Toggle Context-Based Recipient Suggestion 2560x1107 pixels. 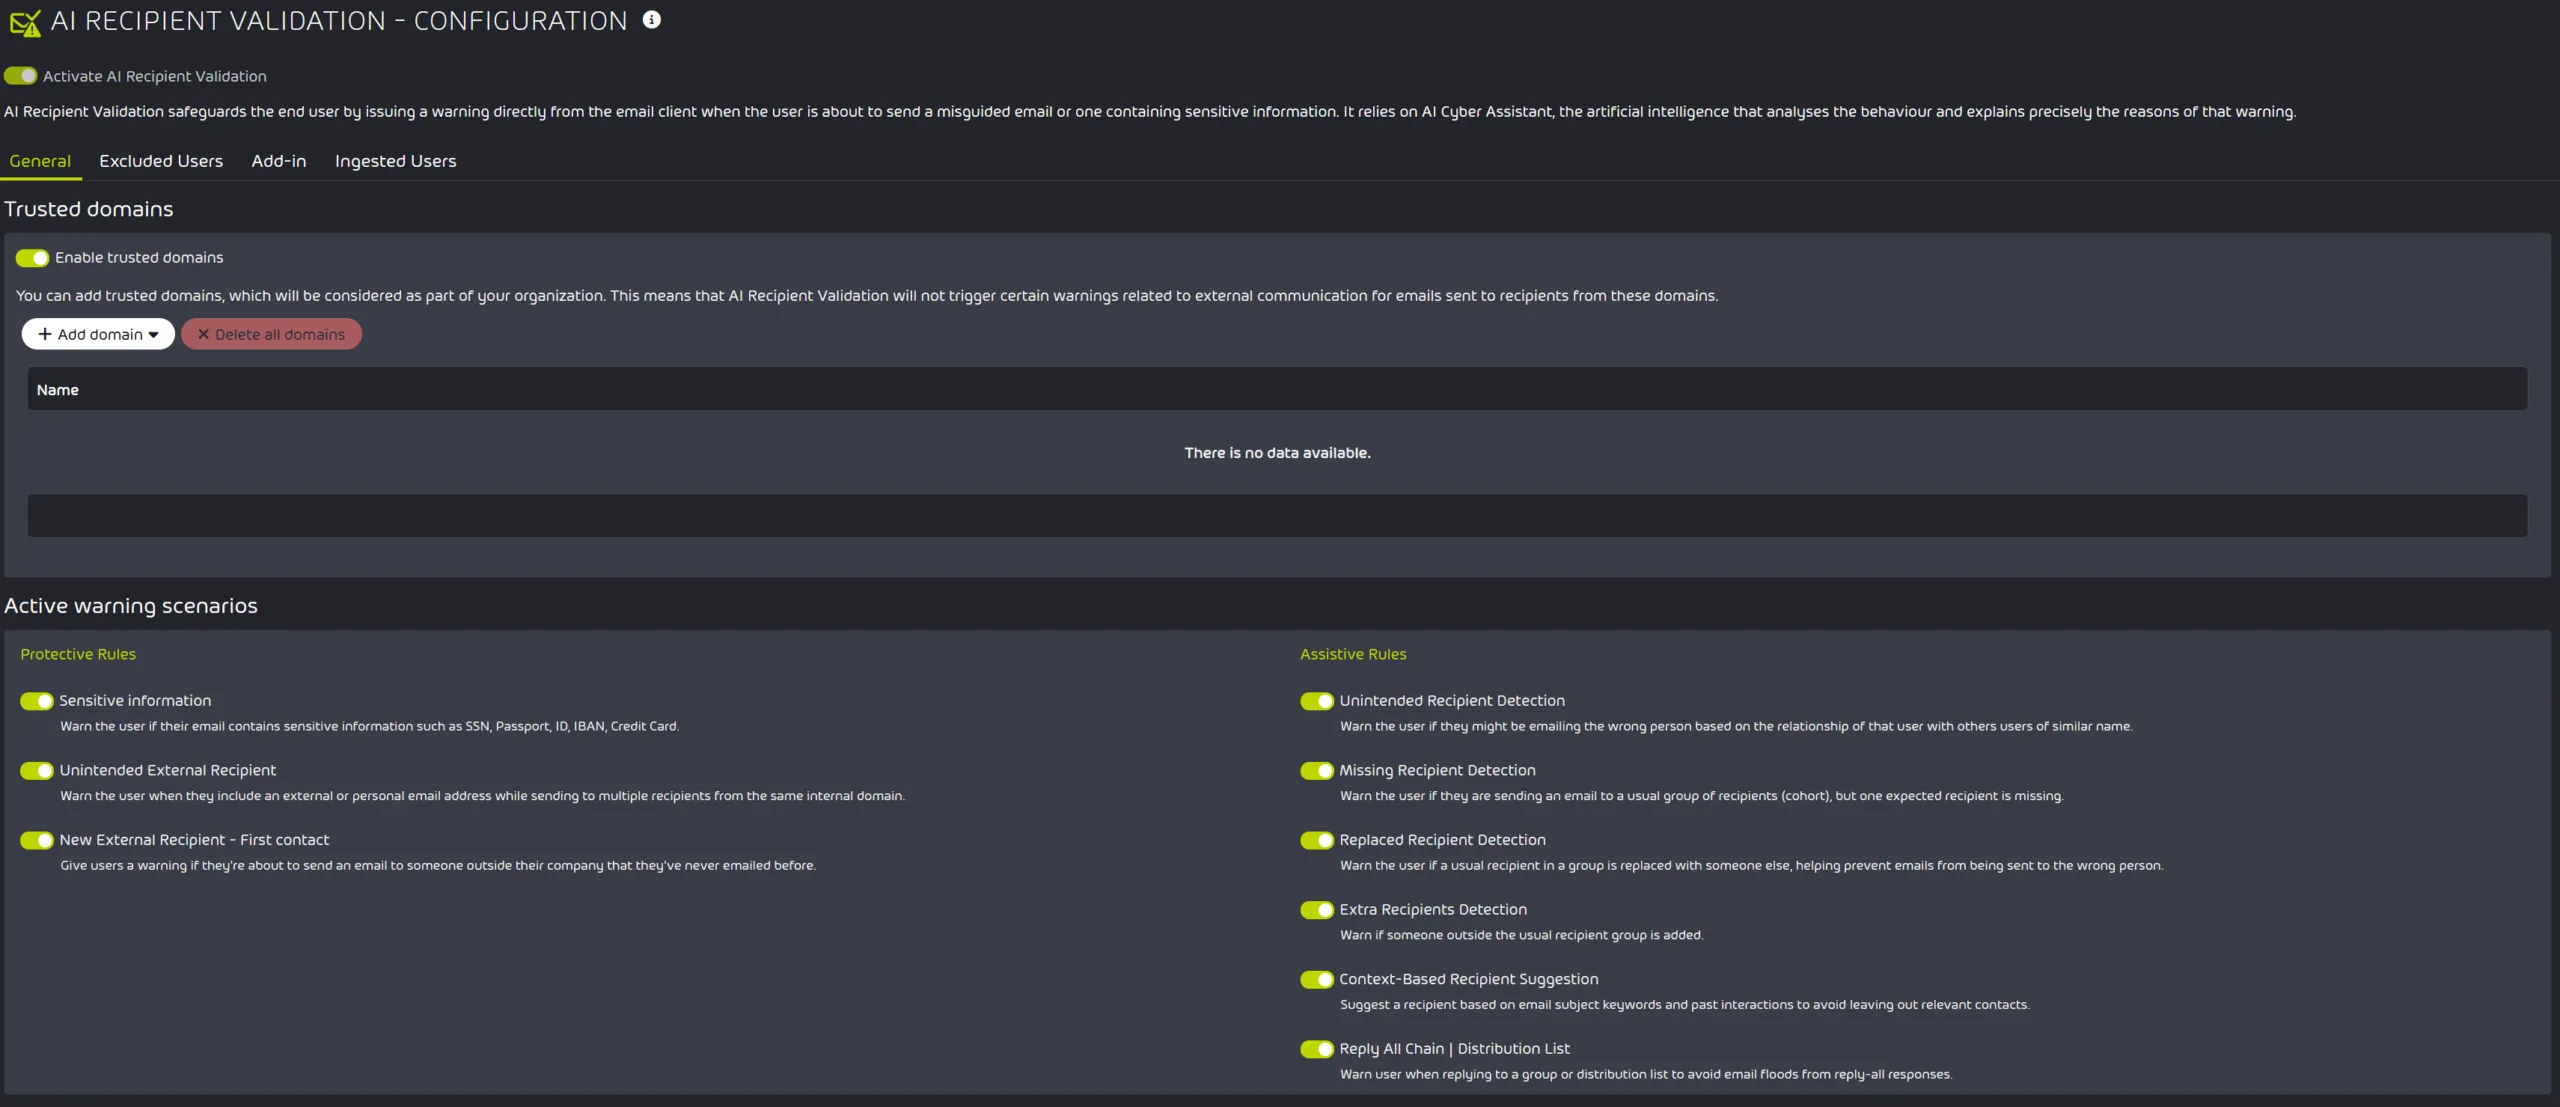(1317, 979)
